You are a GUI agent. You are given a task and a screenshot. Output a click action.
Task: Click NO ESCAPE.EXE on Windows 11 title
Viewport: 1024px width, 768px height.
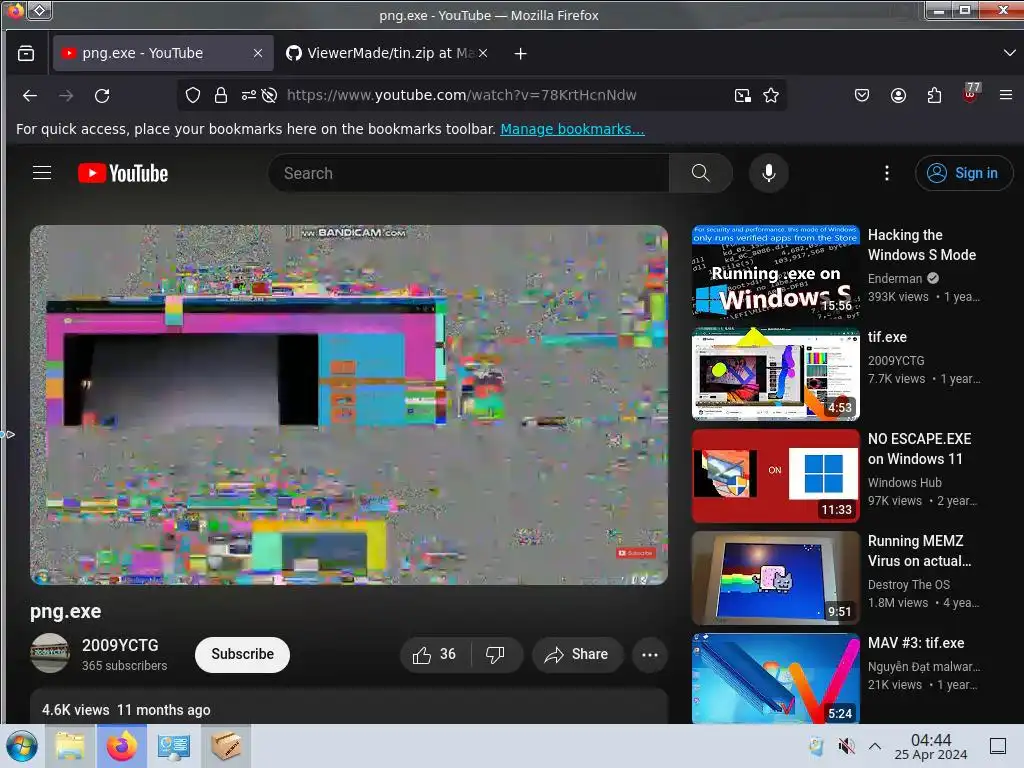(920, 449)
